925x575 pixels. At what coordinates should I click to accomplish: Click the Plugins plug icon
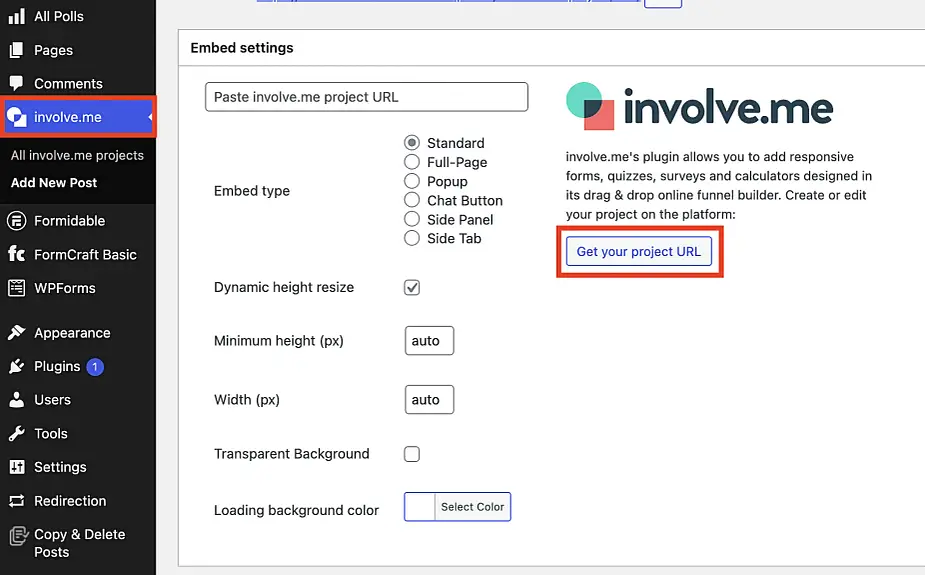point(17,367)
